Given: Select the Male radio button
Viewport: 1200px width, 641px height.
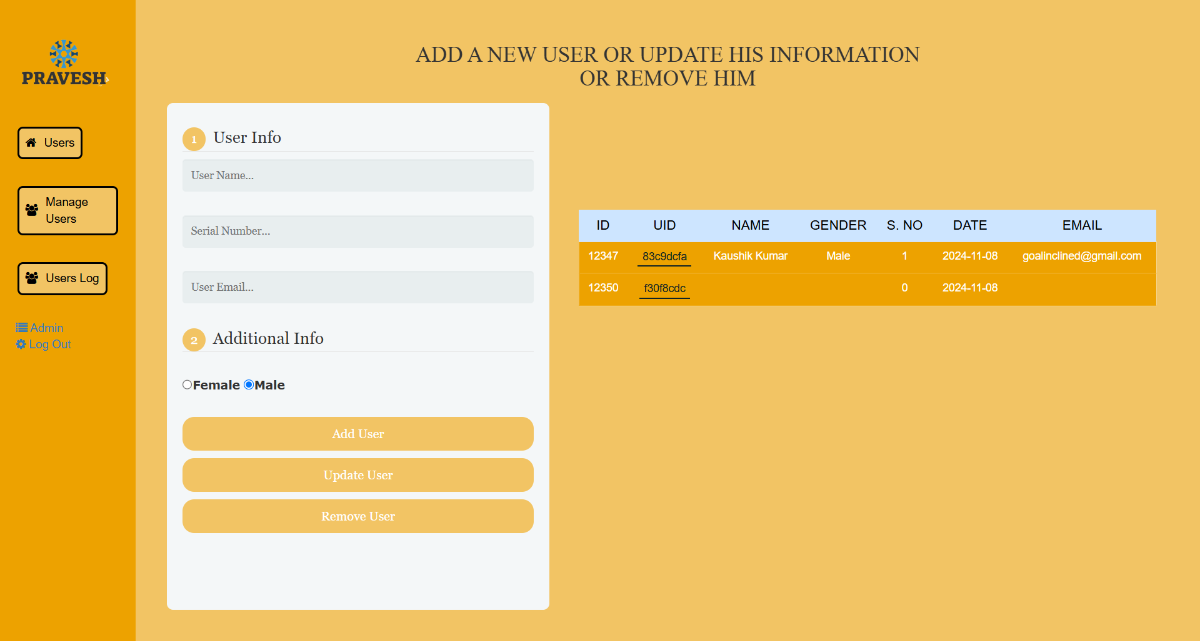Looking at the screenshot, I should [249, 385].
